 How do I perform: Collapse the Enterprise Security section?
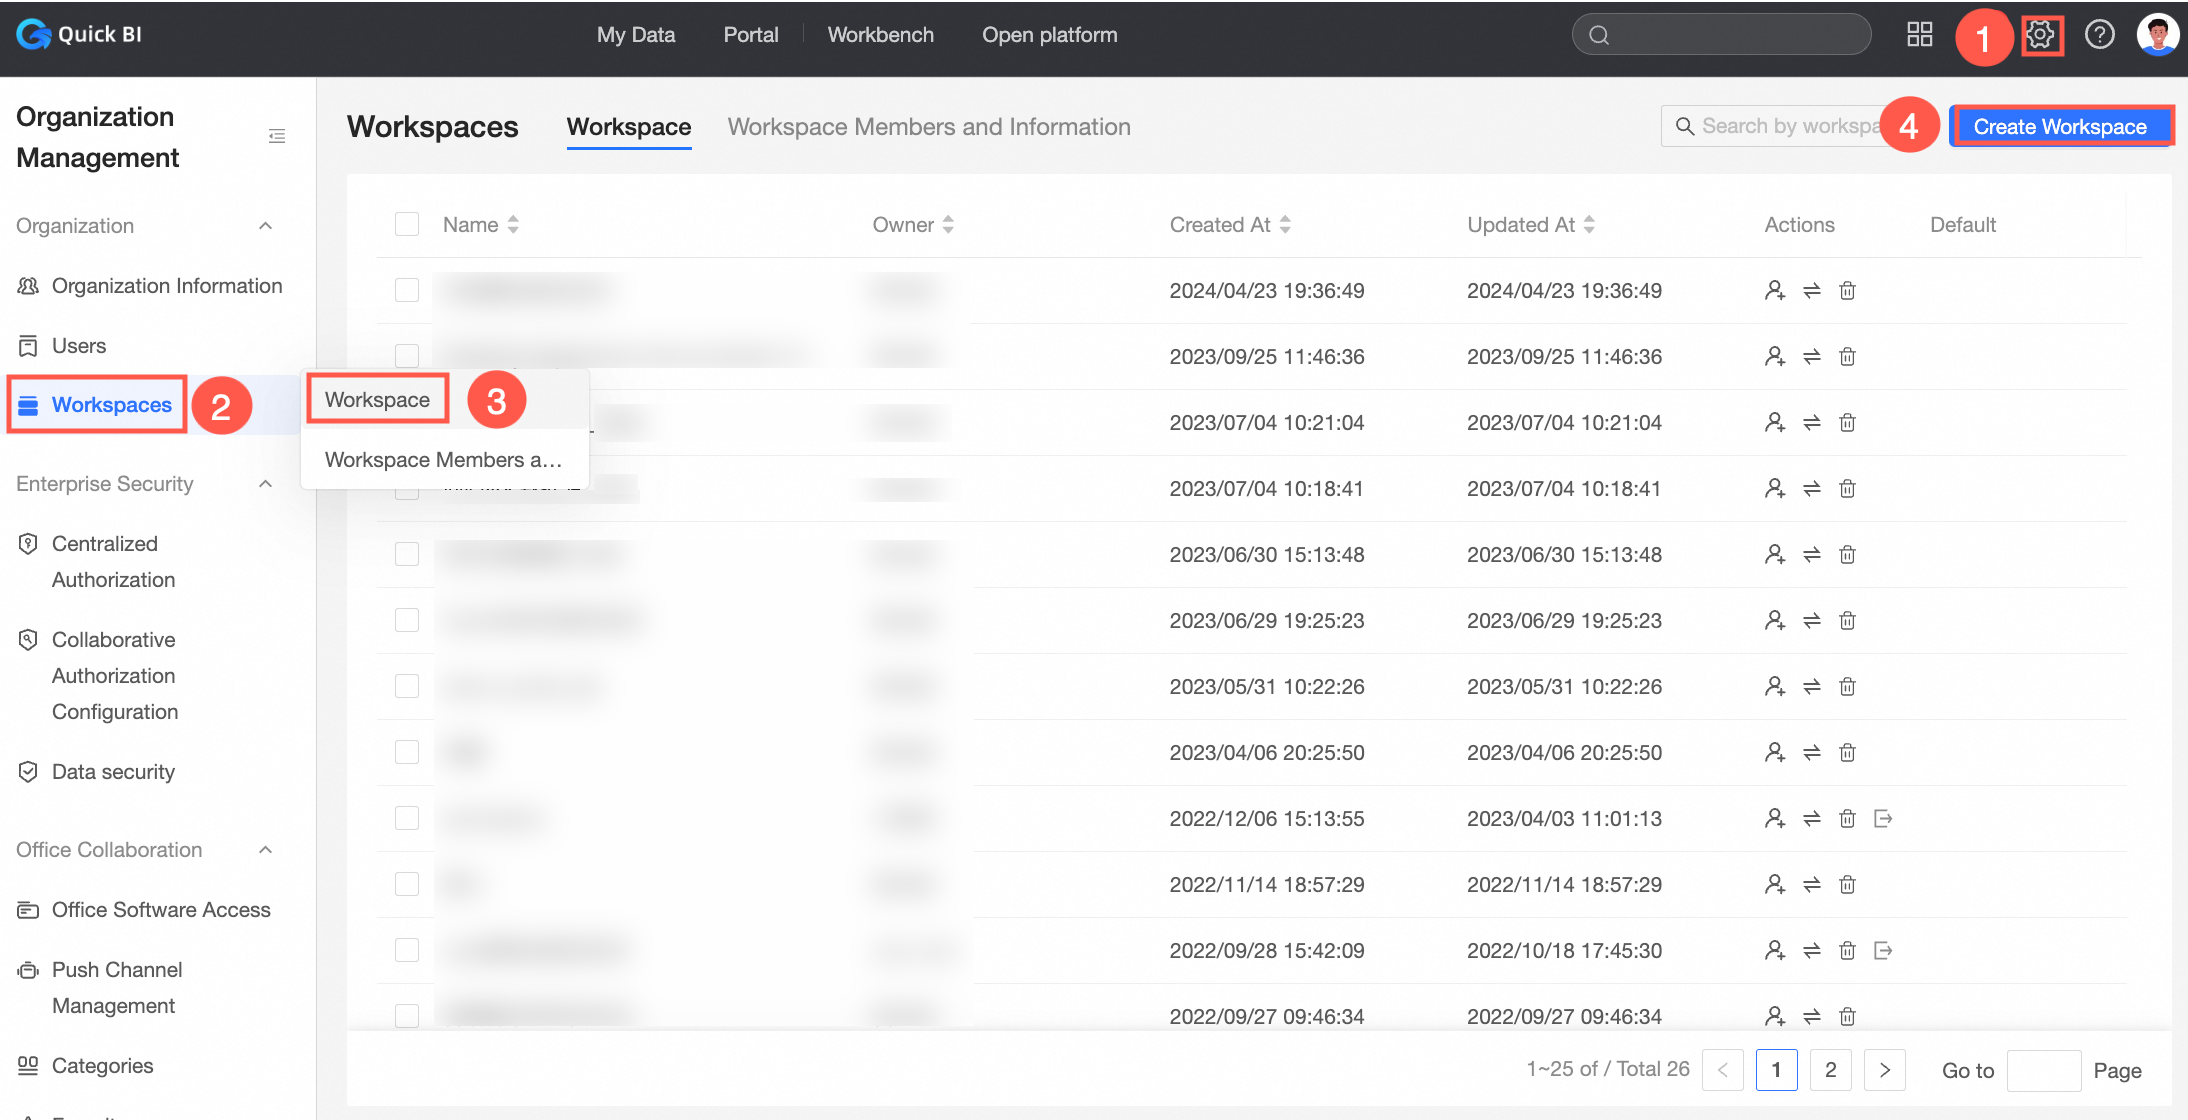click(265, 484)
